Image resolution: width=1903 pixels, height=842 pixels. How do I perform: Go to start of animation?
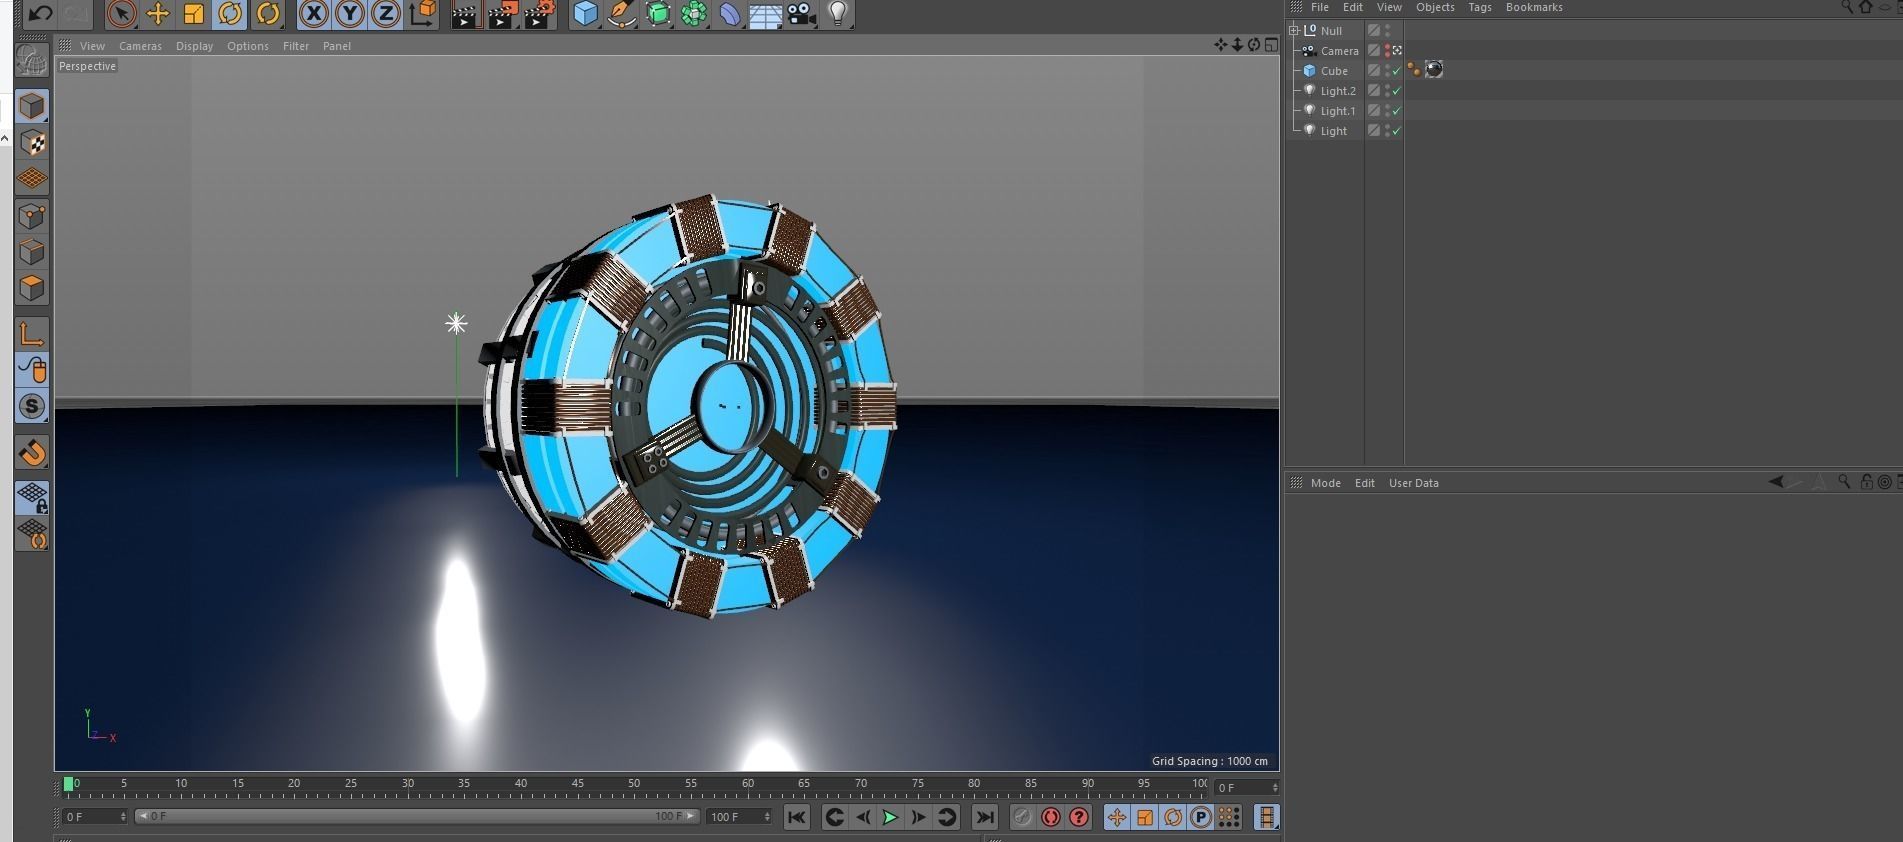click(x=796, y=817)
